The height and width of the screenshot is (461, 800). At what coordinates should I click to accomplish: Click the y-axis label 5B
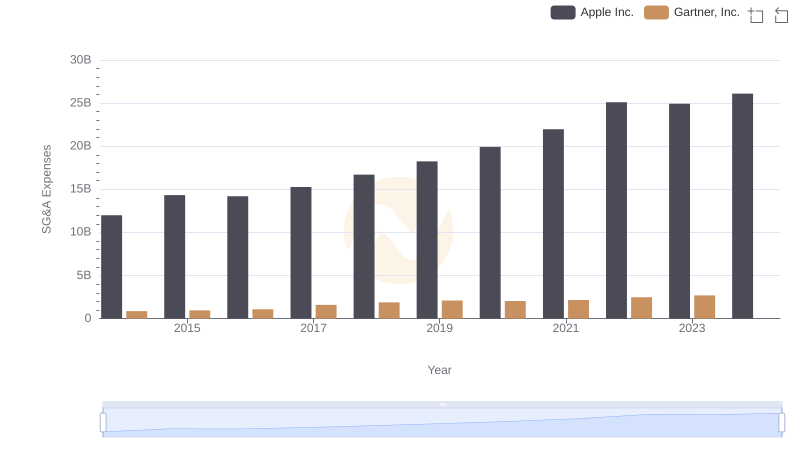tap(84, 275)
